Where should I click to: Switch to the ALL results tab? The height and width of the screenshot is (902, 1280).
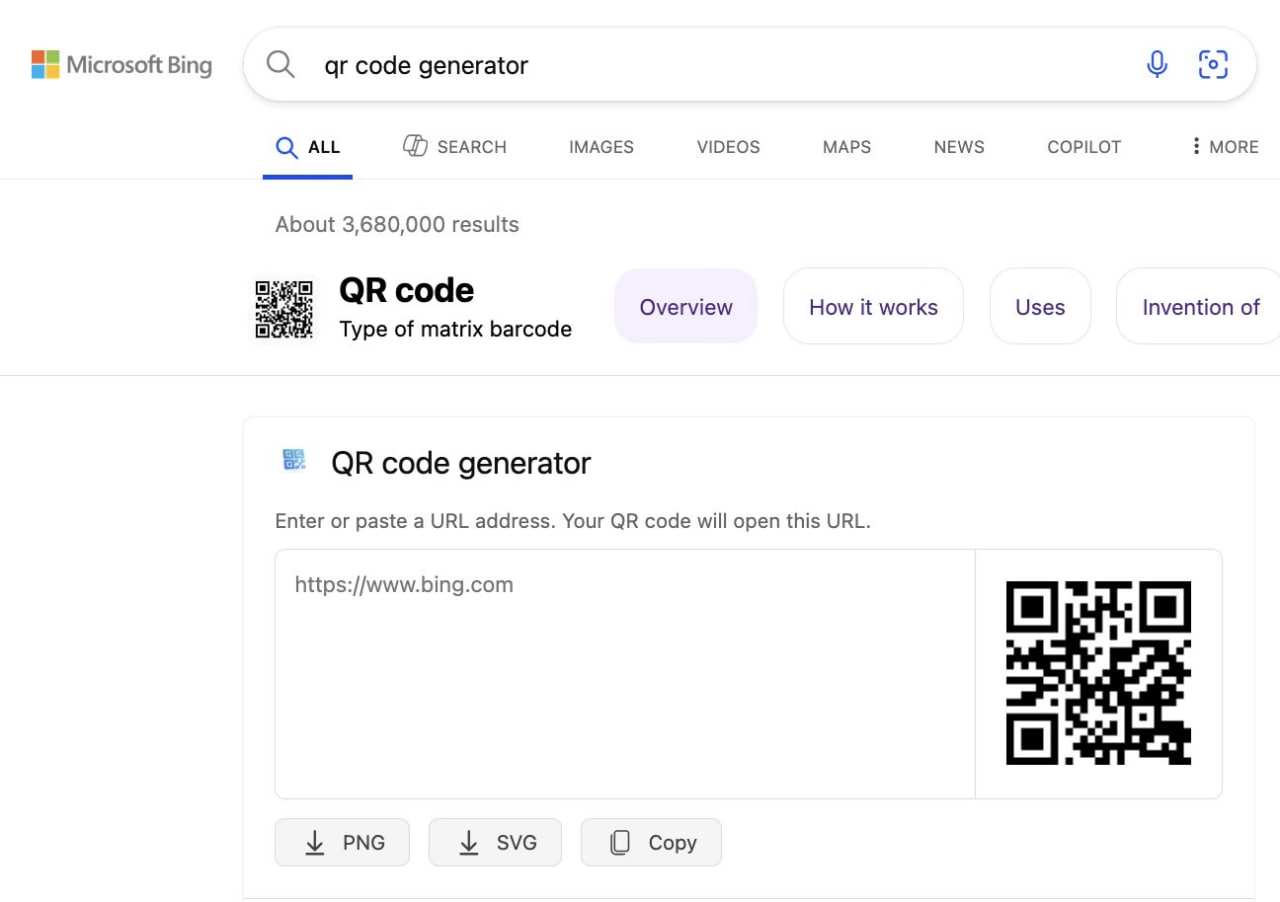click(308, 147)
